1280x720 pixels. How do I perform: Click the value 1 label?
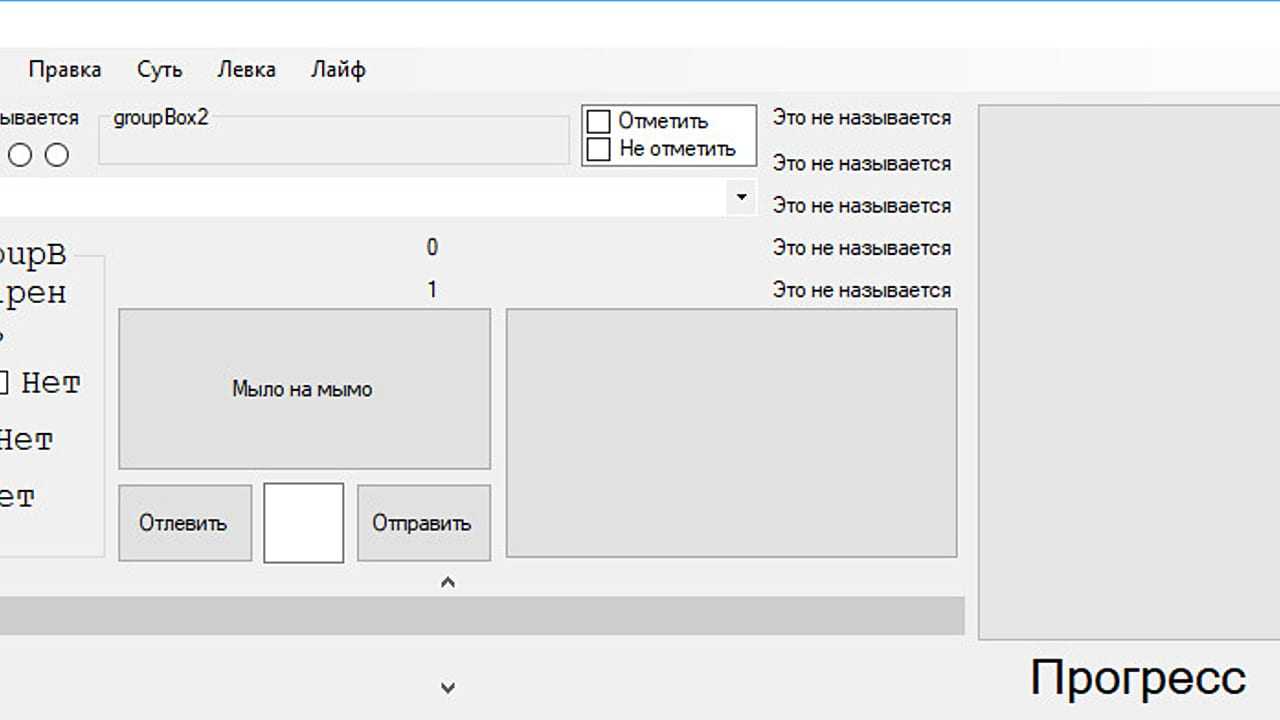pos(432,290)
